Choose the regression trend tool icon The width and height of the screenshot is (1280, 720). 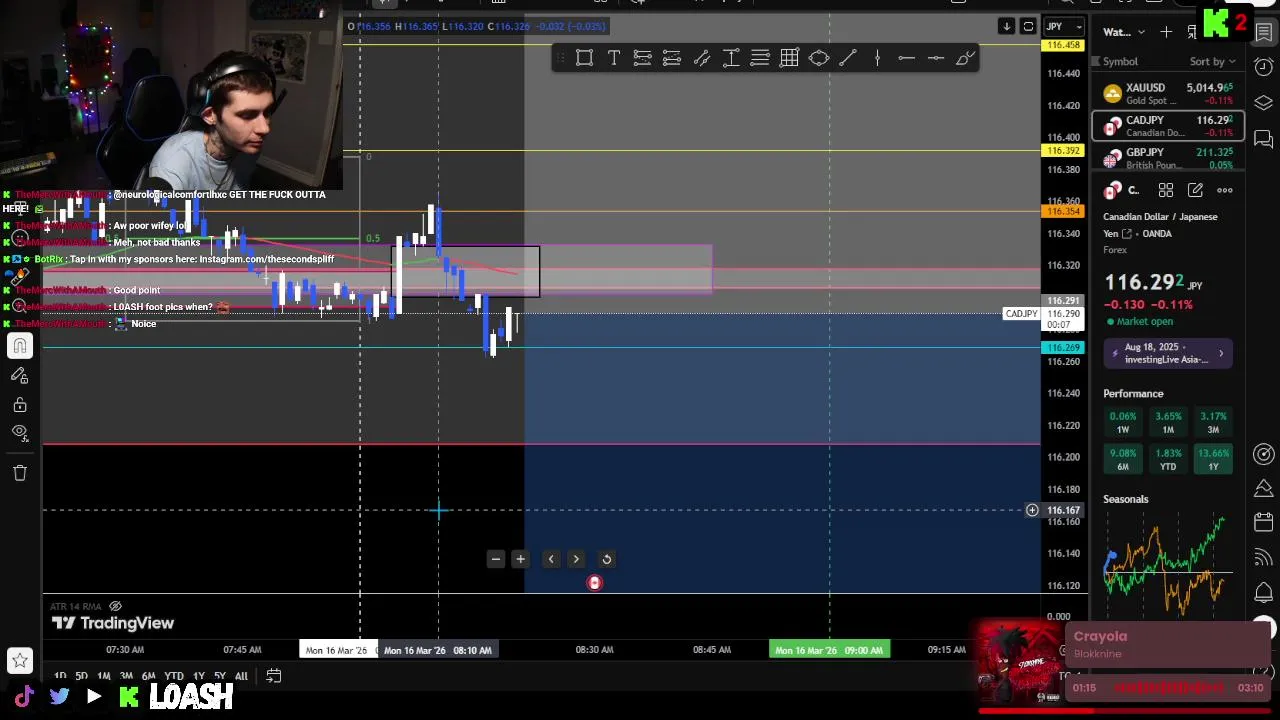click(701, 58)
